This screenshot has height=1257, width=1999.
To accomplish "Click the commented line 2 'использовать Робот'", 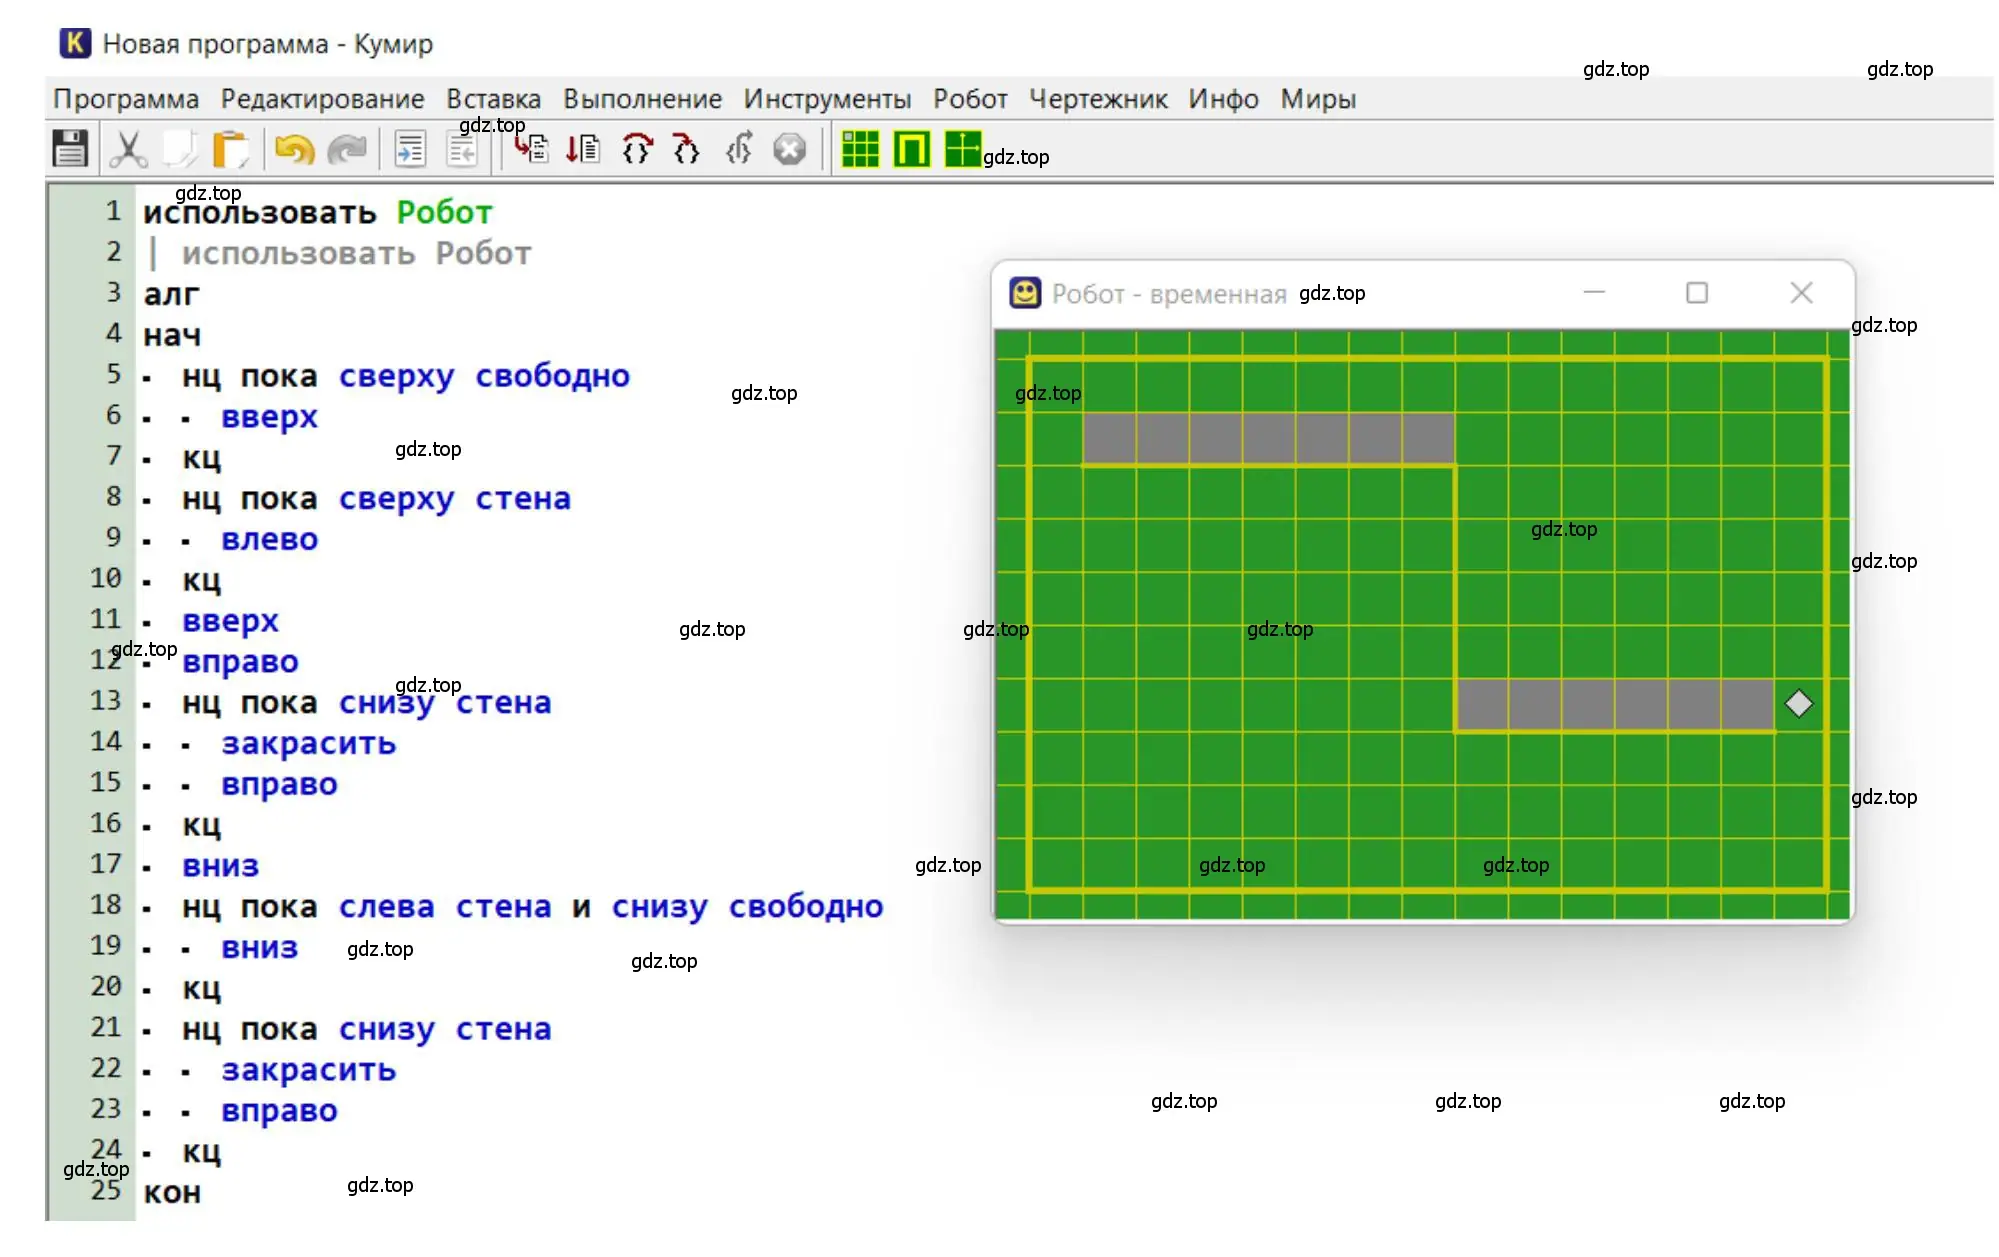I will pos(356,254).
